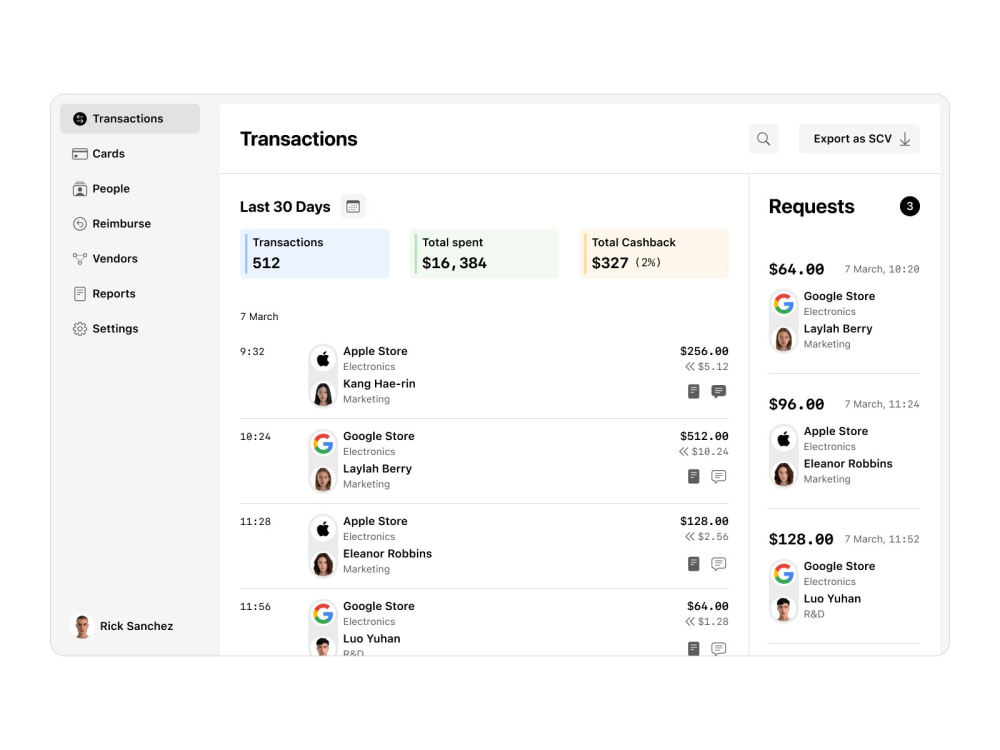Click the Reports sidebar icon

(80, 294)
